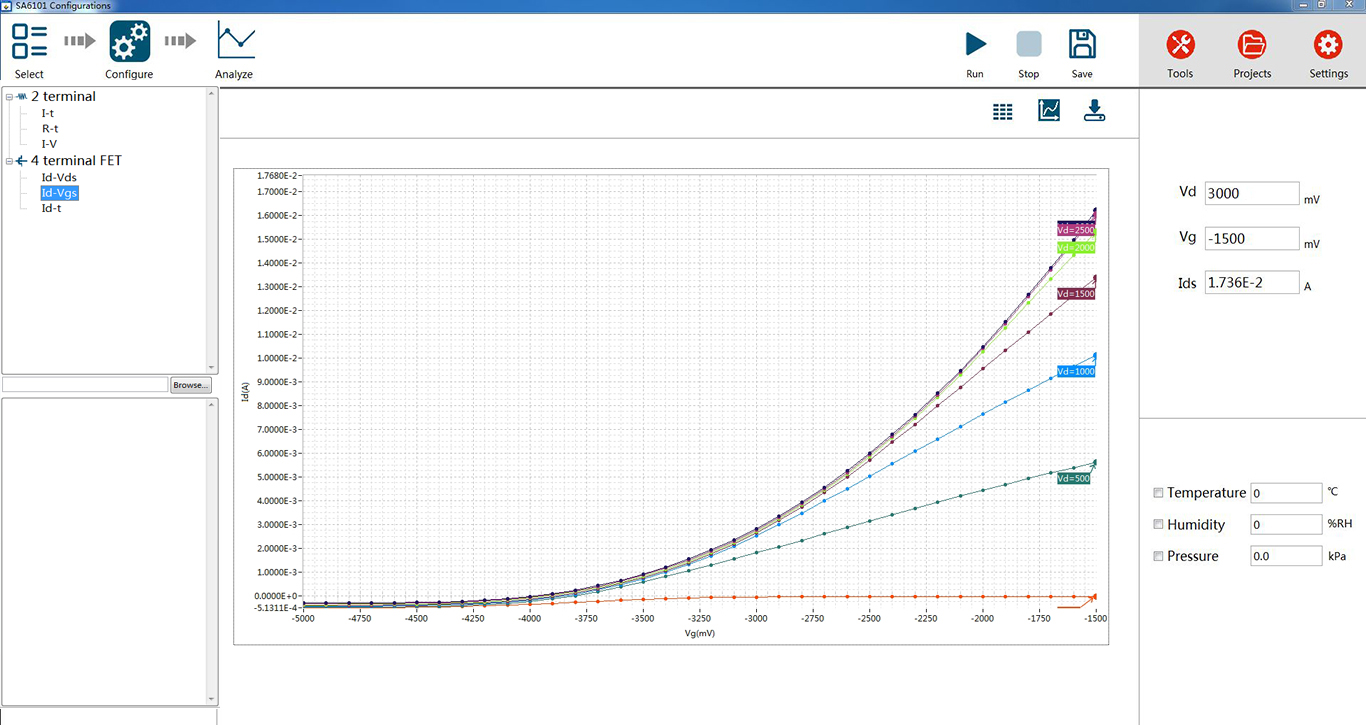Select I-V test item
Viewport: 1366px width, 725px height.
(49, 144)
